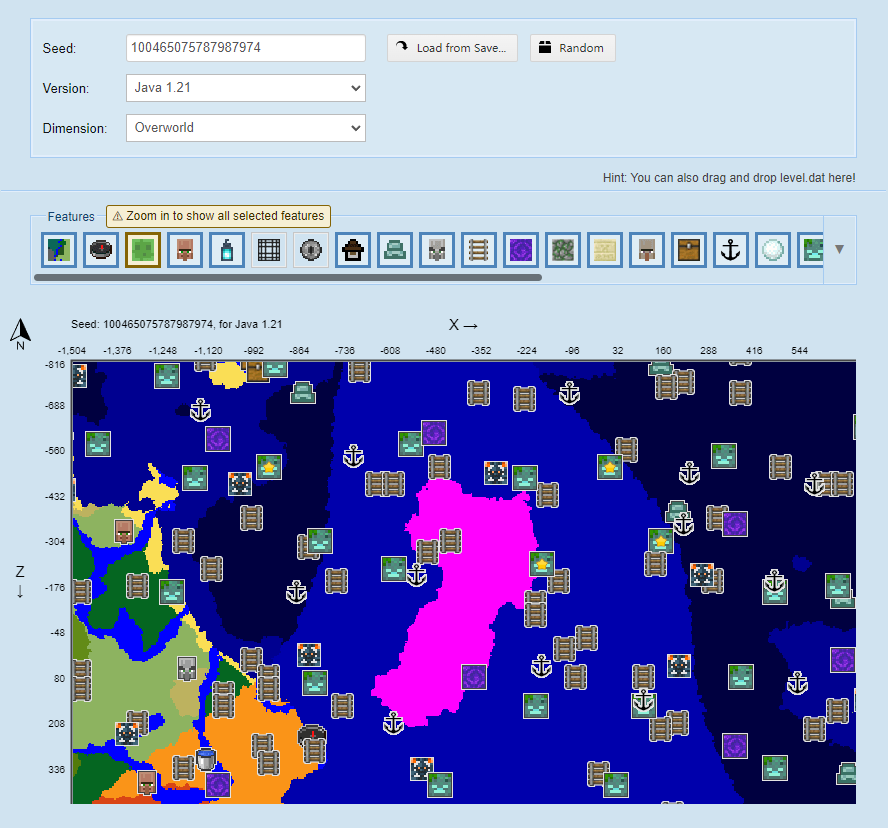The height and width of the screenshot is (828, 888).
Task: Click the white snowball Igloo feature icon
Action: [x=771, y=250]
